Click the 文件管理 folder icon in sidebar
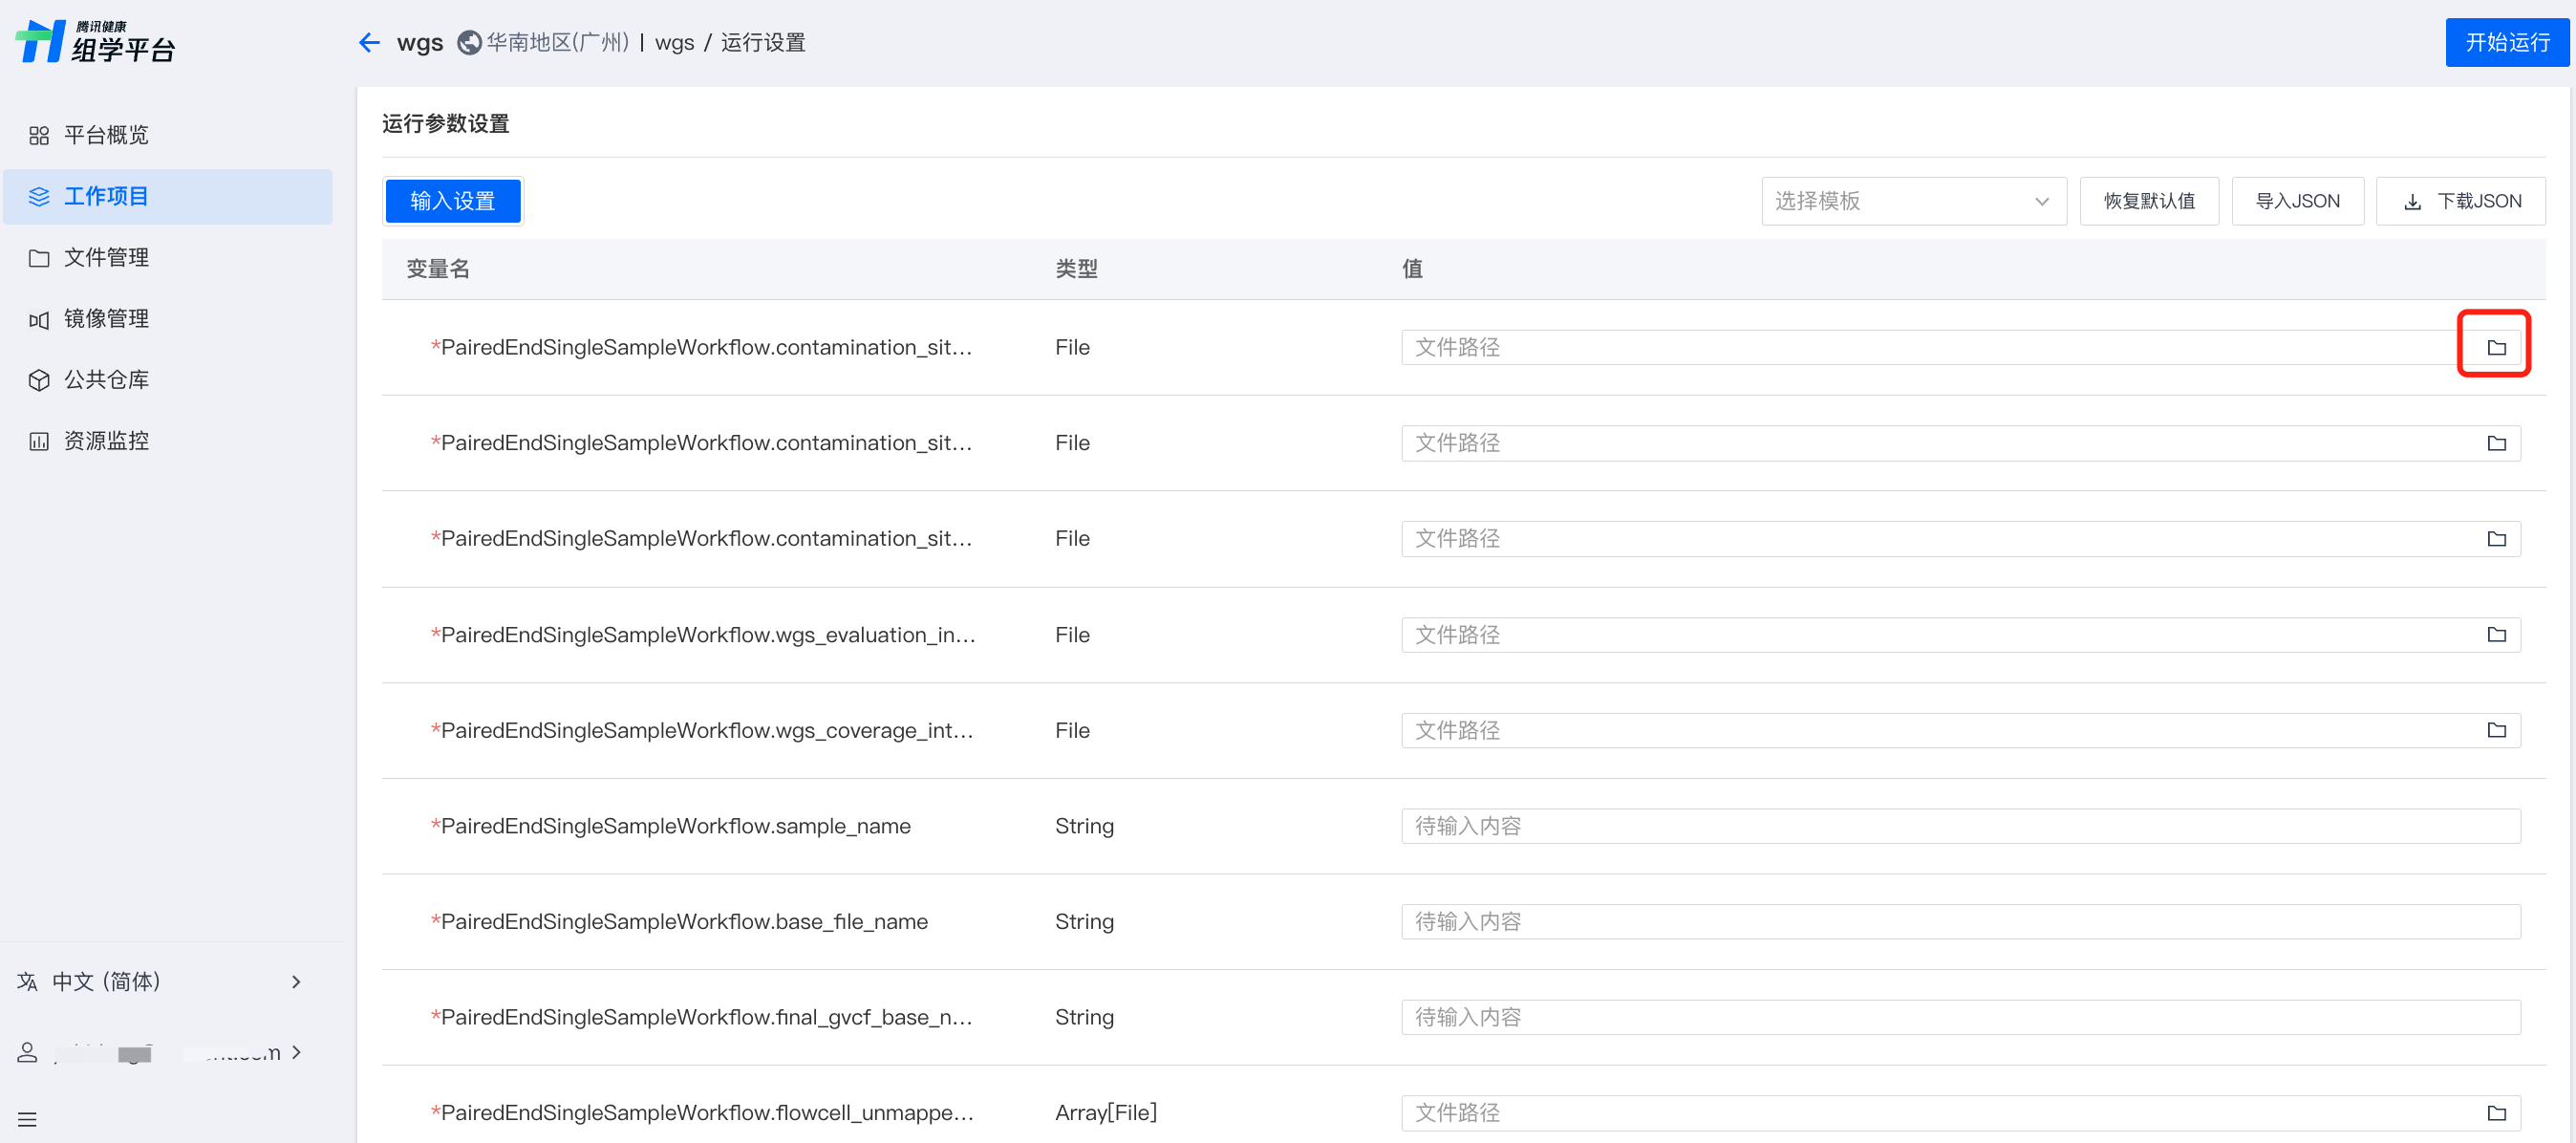This screenshot has width=2576, height=1143. pos(39,258)
